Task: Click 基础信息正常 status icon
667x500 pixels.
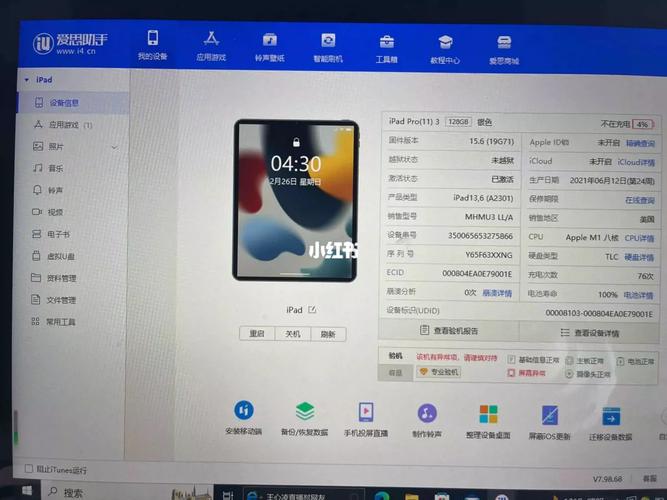Action: coord(512,360)
